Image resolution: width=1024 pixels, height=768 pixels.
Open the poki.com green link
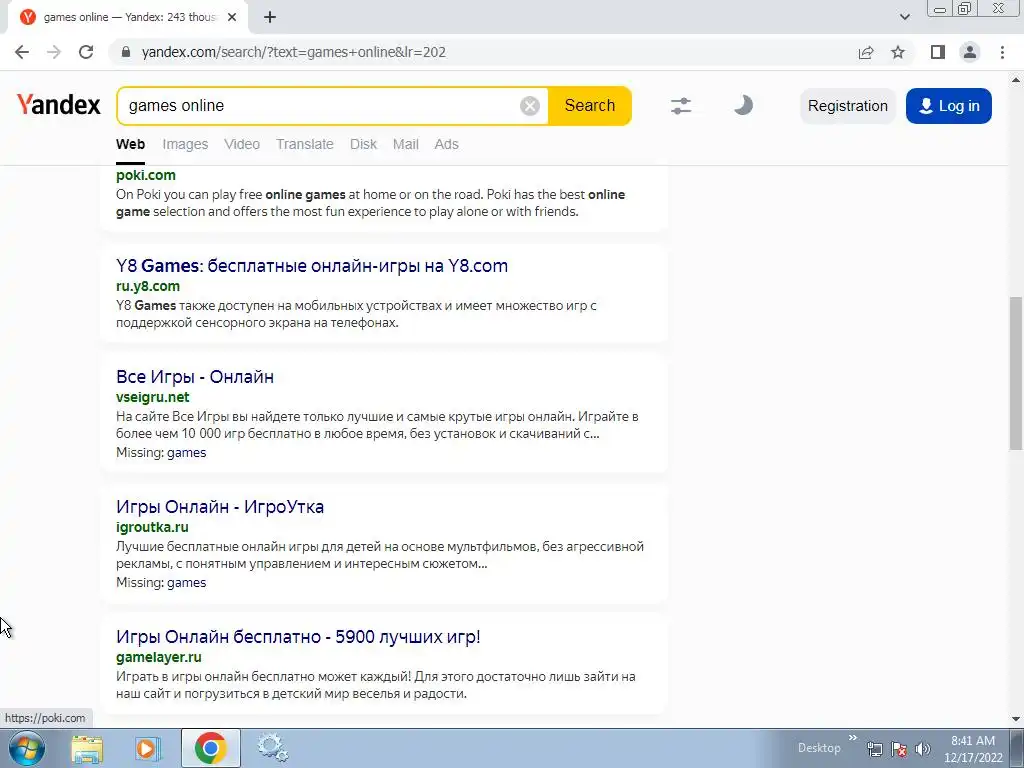pos(146,175)
